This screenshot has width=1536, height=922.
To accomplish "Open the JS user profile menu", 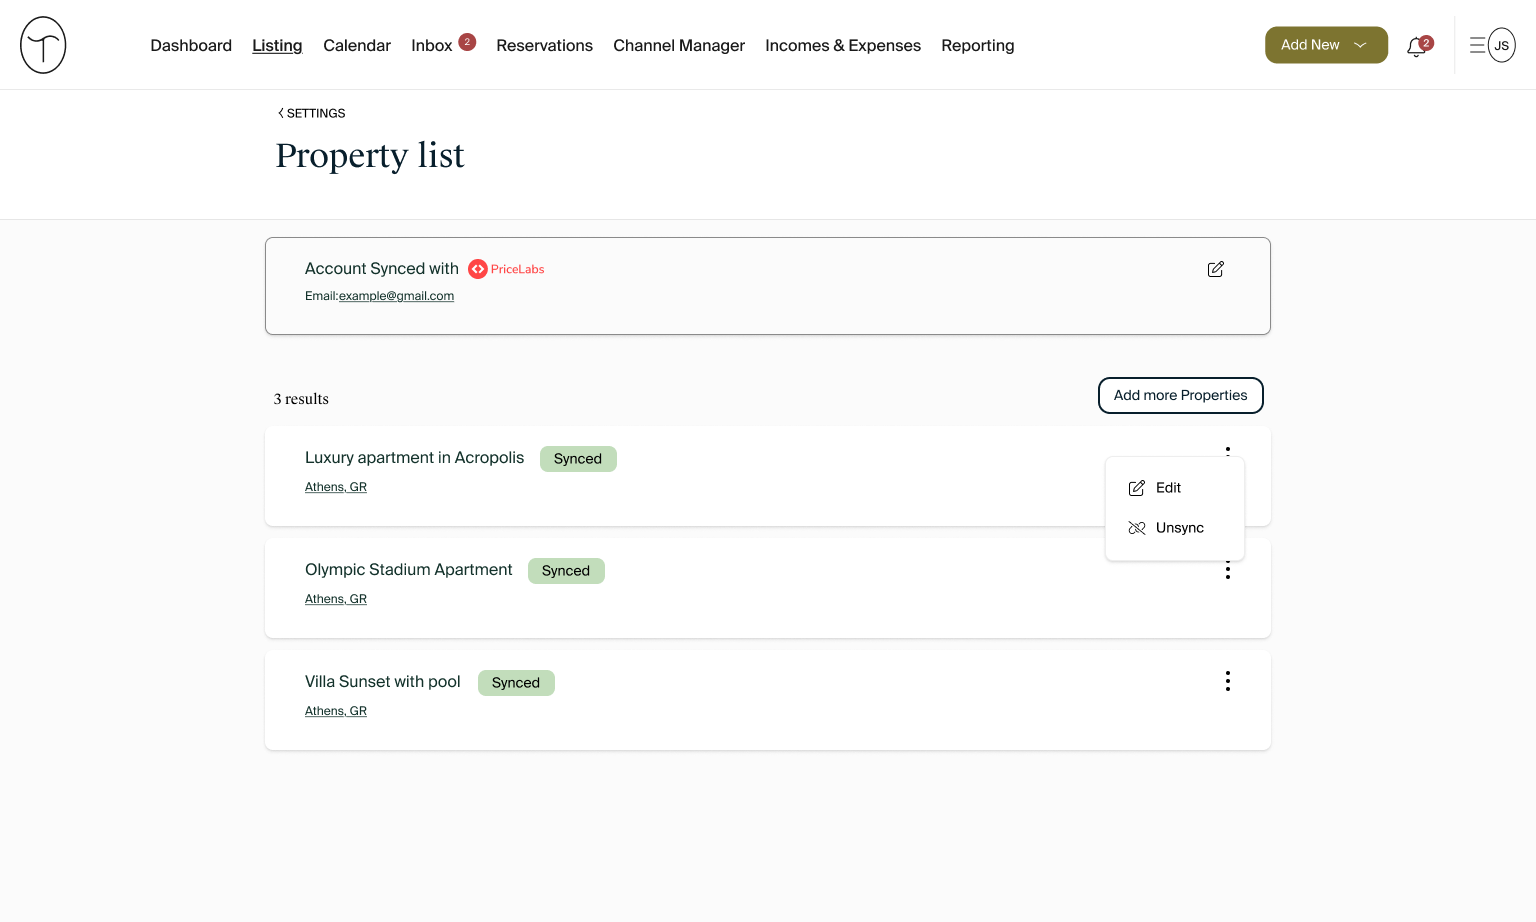I will 1501,45.
